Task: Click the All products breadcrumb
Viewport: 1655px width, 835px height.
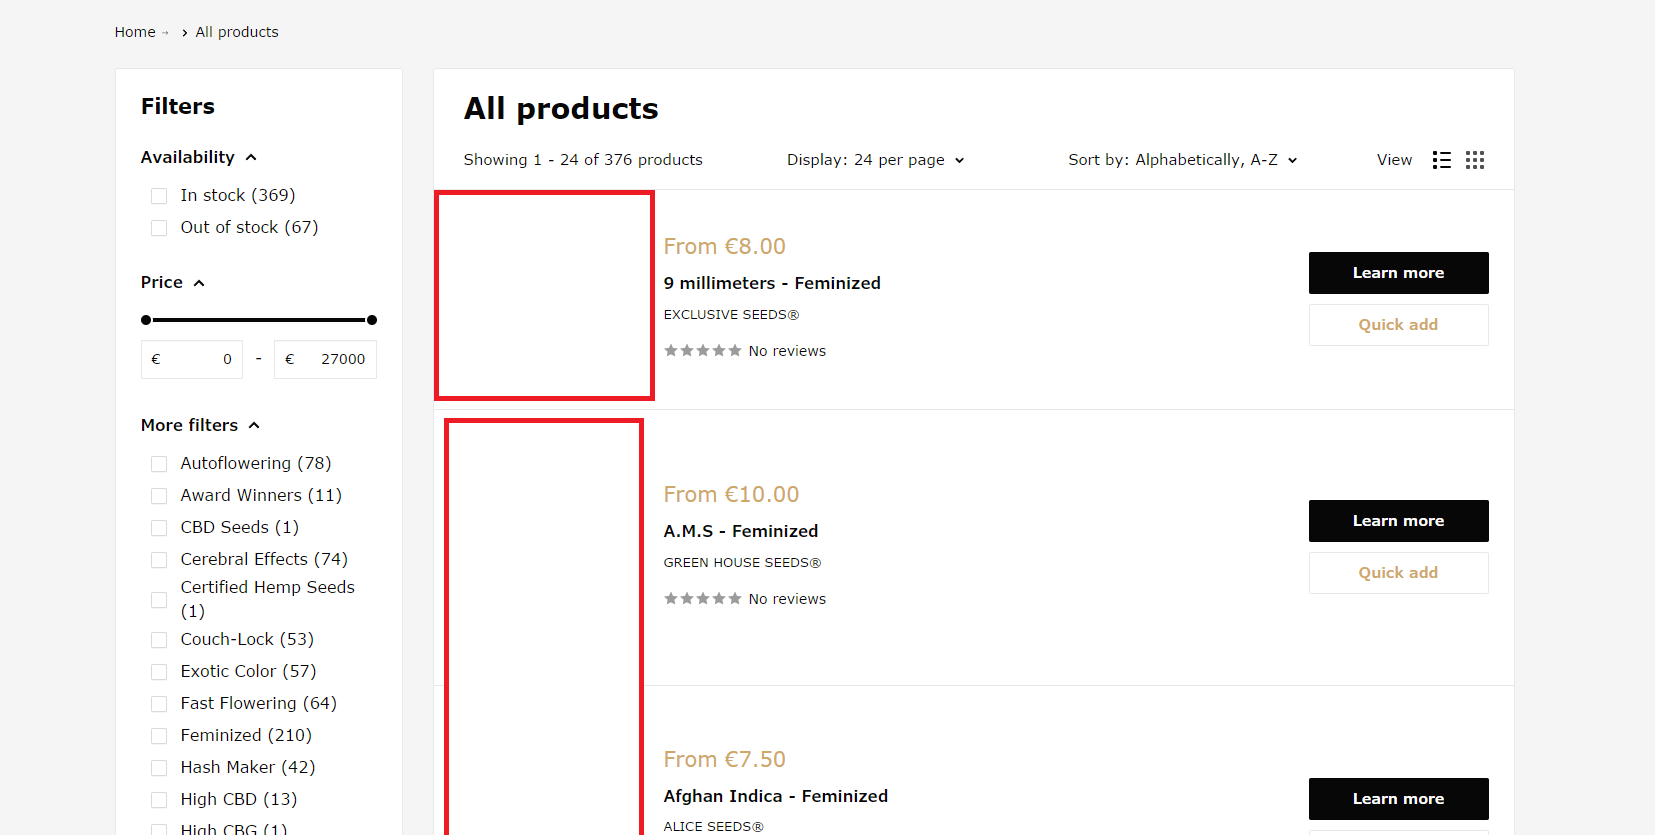Action: [x=237, y=32]
